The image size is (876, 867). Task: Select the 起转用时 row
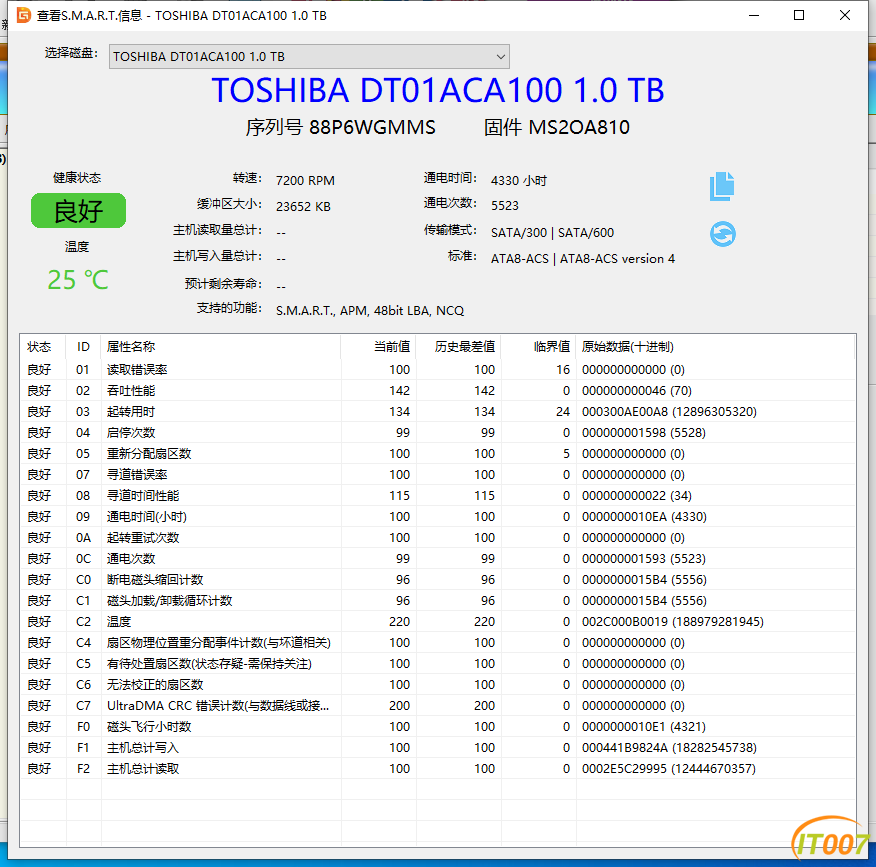point(437,412)
